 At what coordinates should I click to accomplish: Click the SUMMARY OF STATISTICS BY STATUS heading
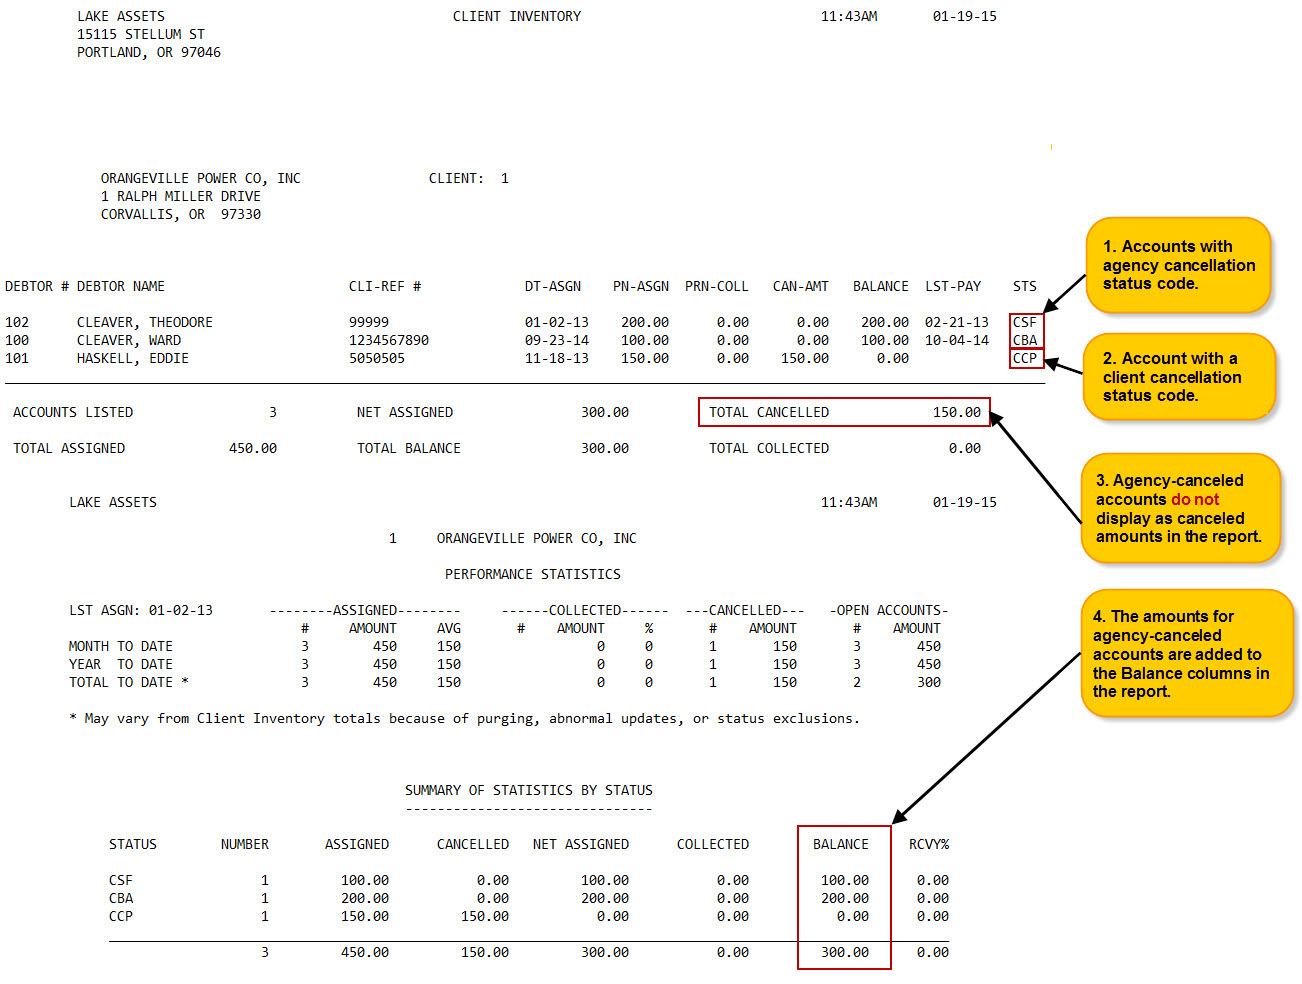tap(528, 790)
